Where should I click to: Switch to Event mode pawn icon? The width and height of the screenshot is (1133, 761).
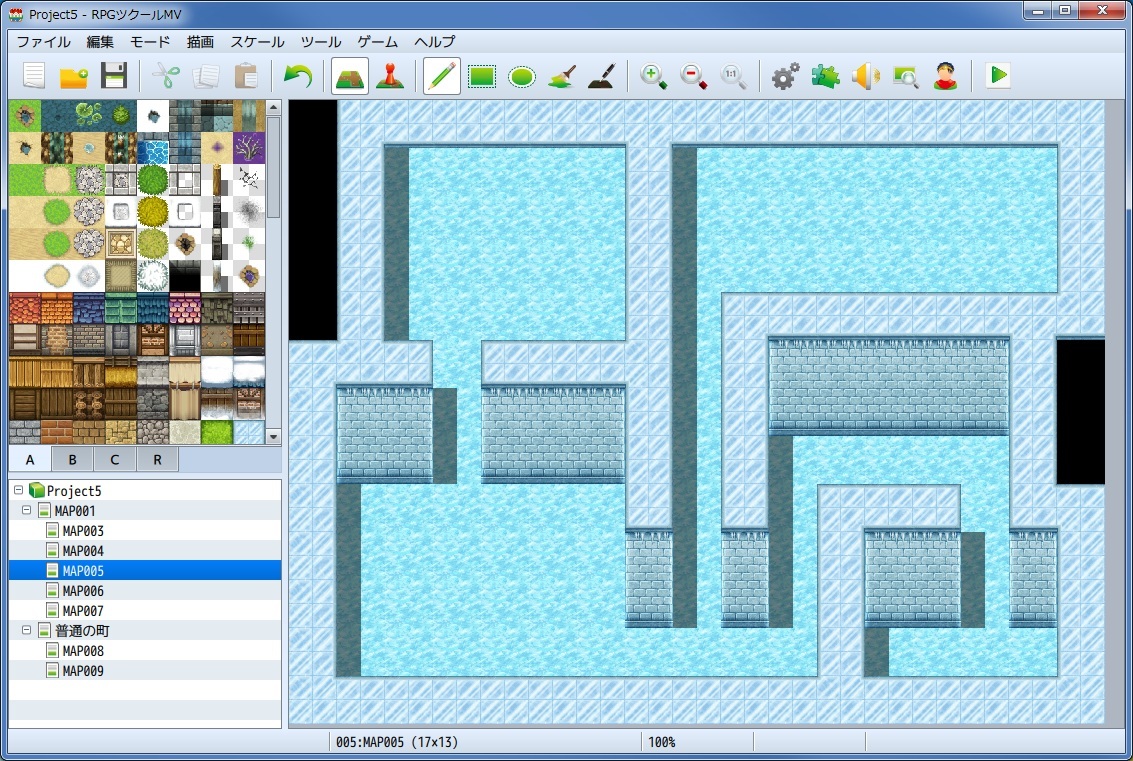[390, 75]
